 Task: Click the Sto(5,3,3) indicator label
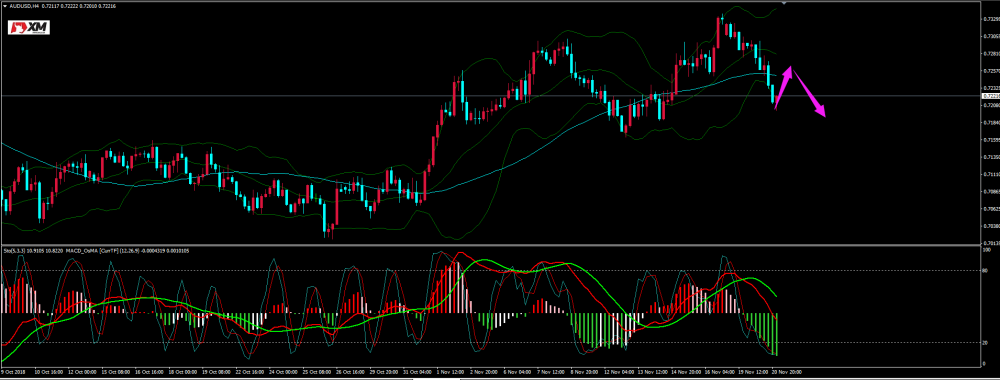coord(14,251)
